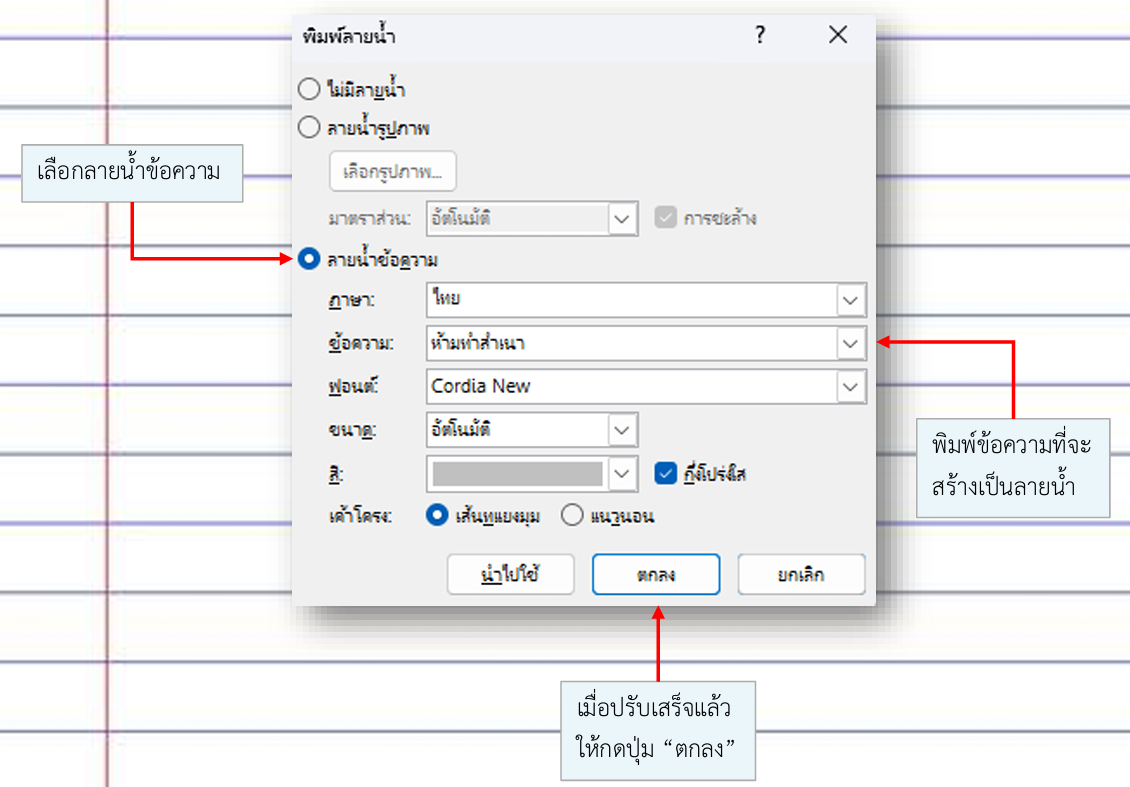Screen dimensions: 1130x787
Task: Click into the watermark text field ห้ามทำสำเนา
Action: [x=630, y=343]
